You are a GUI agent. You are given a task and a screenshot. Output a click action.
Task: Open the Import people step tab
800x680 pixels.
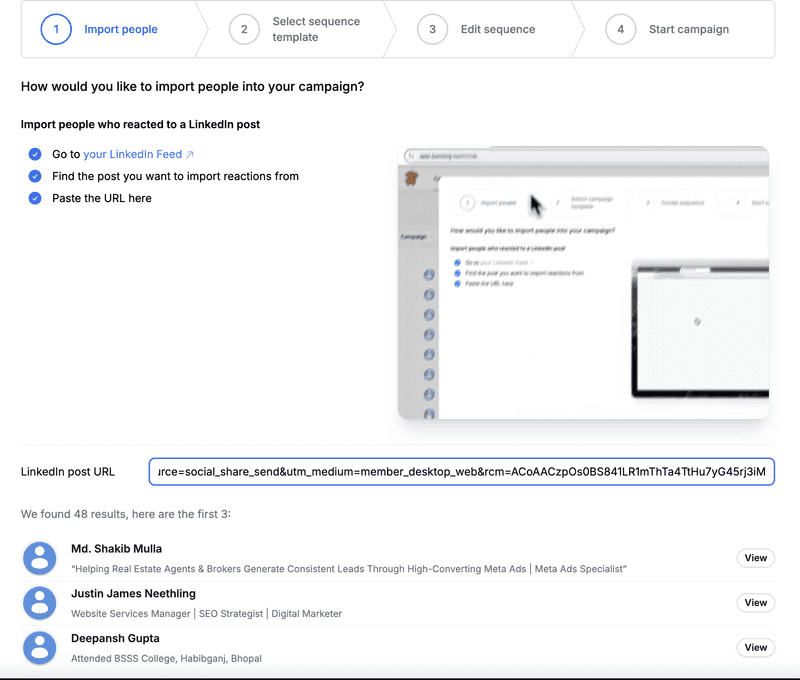pos(120,29)
